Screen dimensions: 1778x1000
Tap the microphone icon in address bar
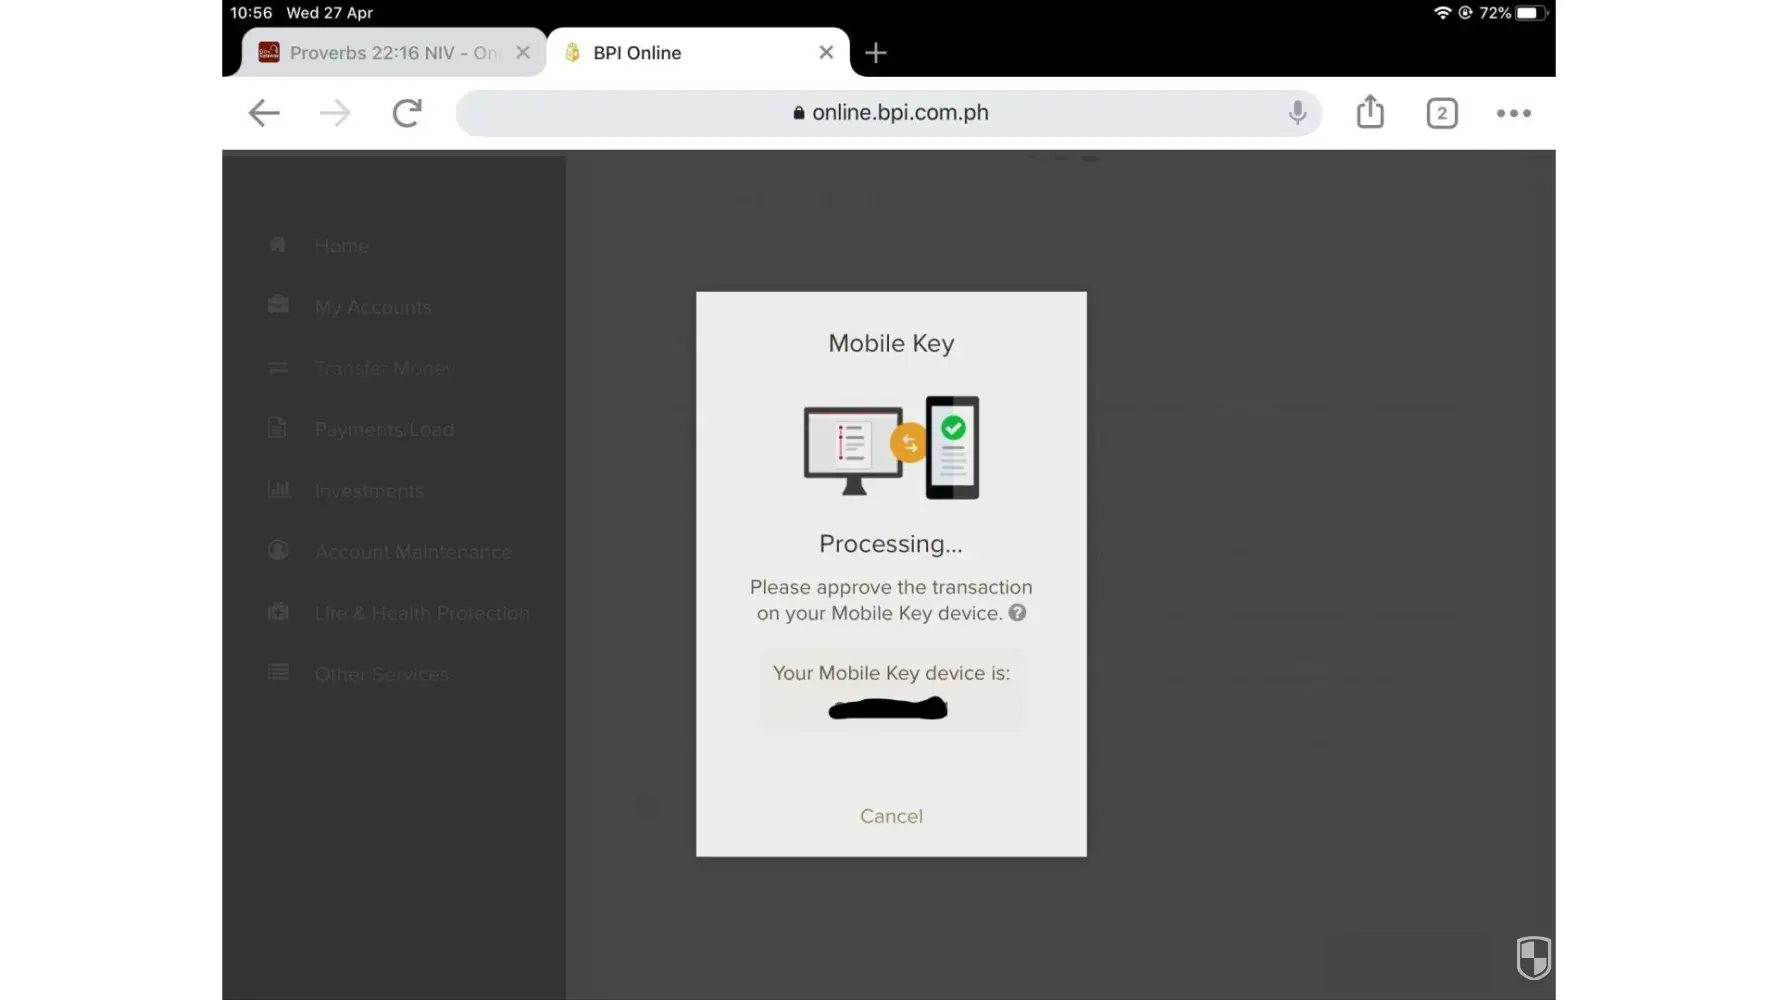click(1297, 113)
